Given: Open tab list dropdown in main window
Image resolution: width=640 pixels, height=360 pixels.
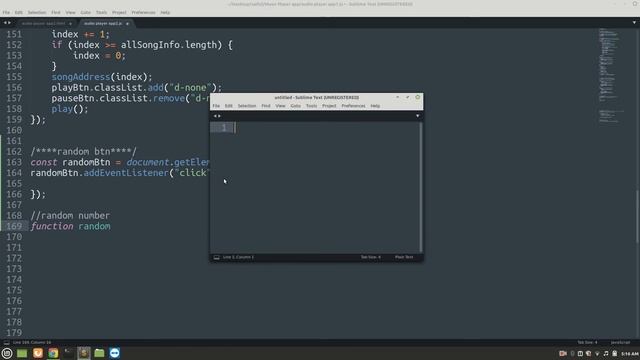Looking at the screenshot, I should point(634,23).
